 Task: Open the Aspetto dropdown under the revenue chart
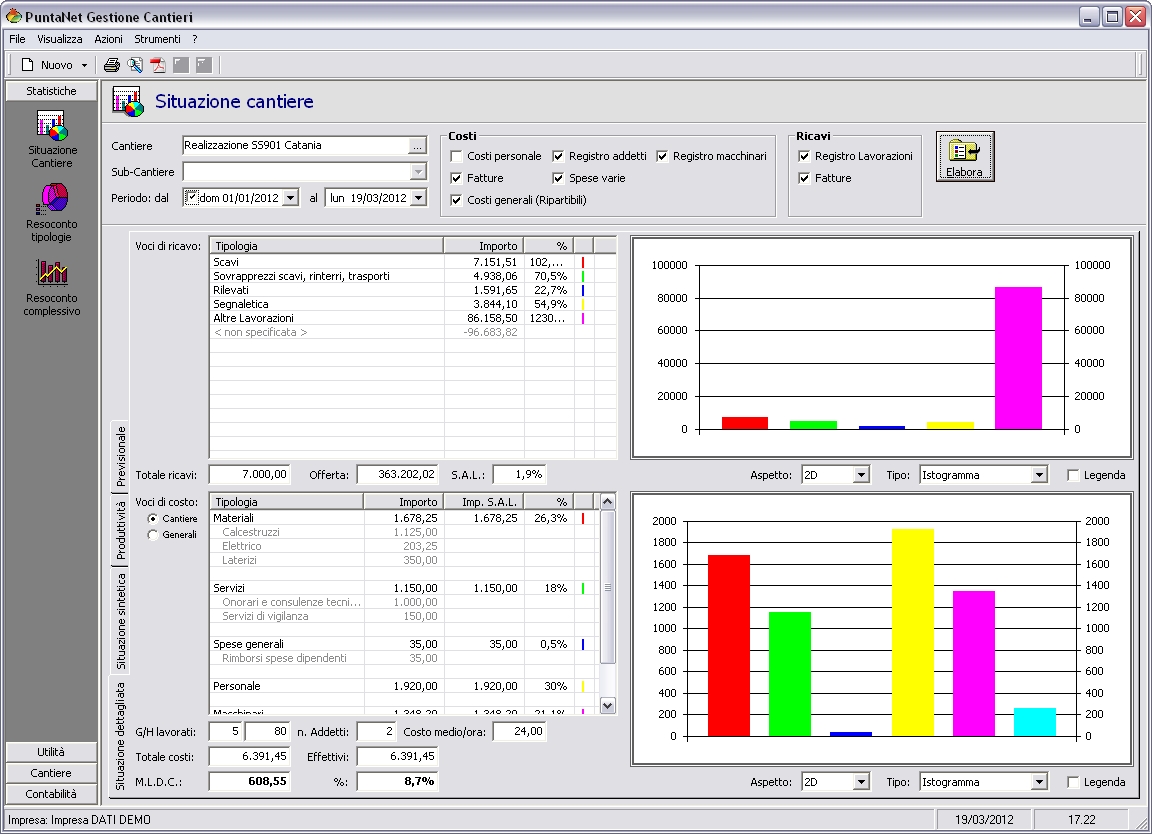(x=861, y=475)
